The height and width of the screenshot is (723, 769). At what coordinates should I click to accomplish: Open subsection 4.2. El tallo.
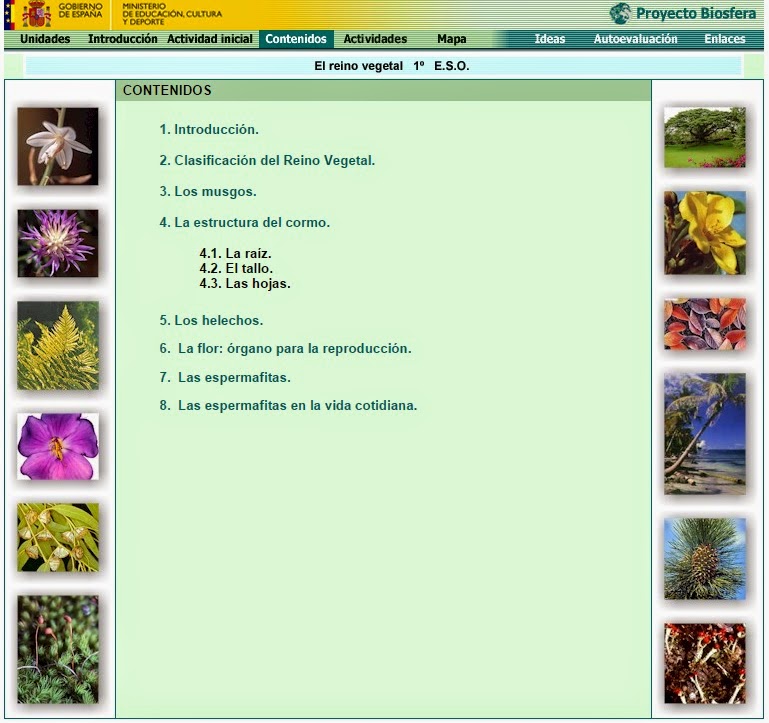pos(236,268)
